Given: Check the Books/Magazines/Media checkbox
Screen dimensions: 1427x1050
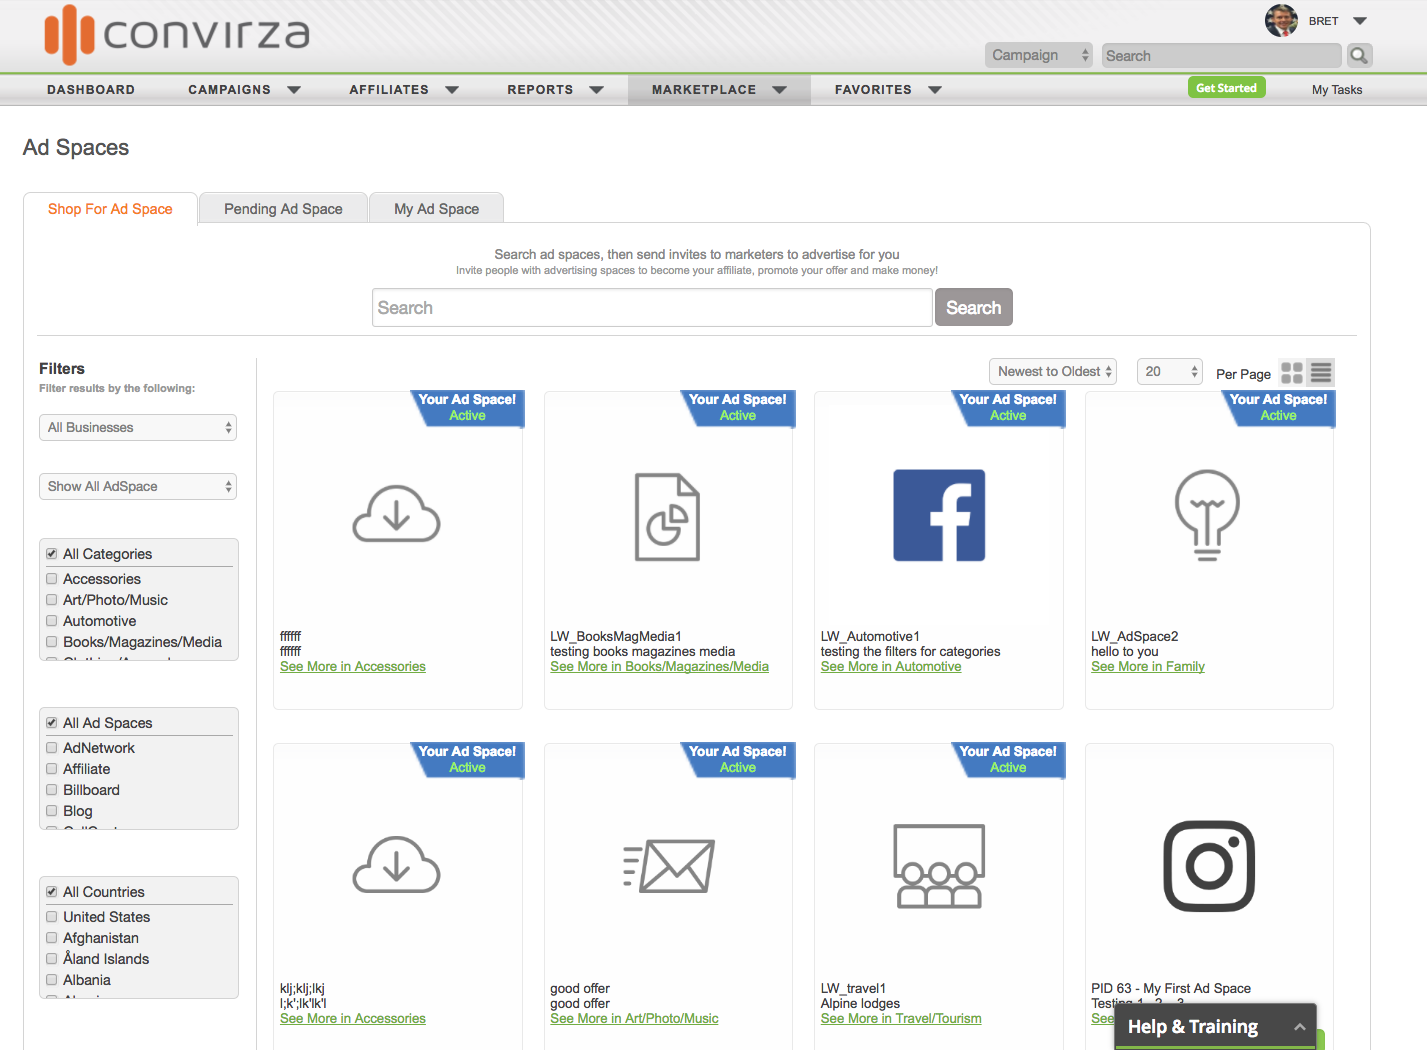Looking at the screenshot, I should 52,641.
